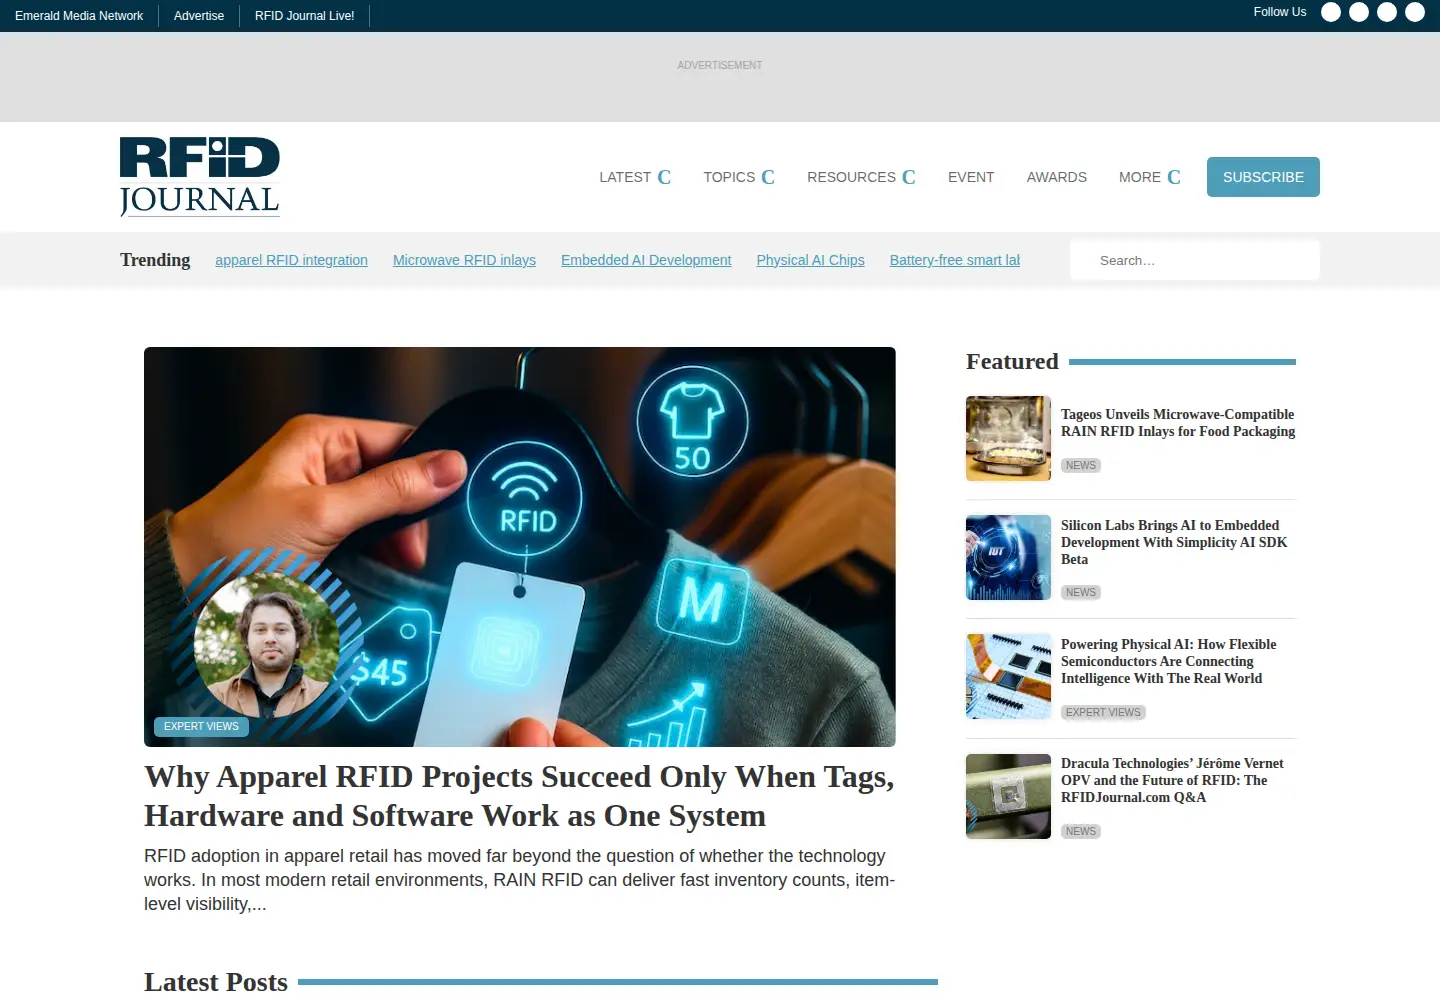Expand the TOPICS menu arrow
This screenshot has width=1440, height=1000.
(768, 177)
